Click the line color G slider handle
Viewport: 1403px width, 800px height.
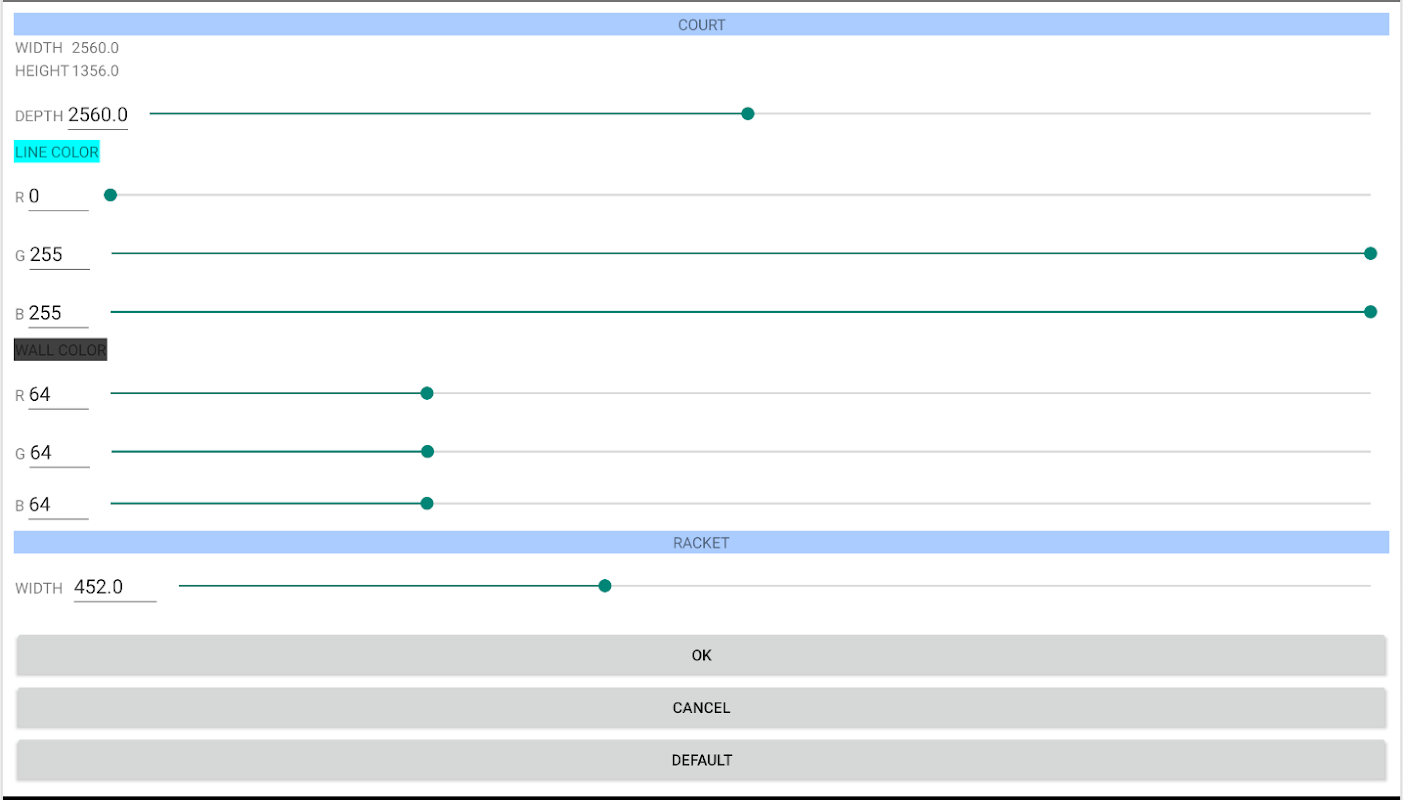tap(1370, 254)
